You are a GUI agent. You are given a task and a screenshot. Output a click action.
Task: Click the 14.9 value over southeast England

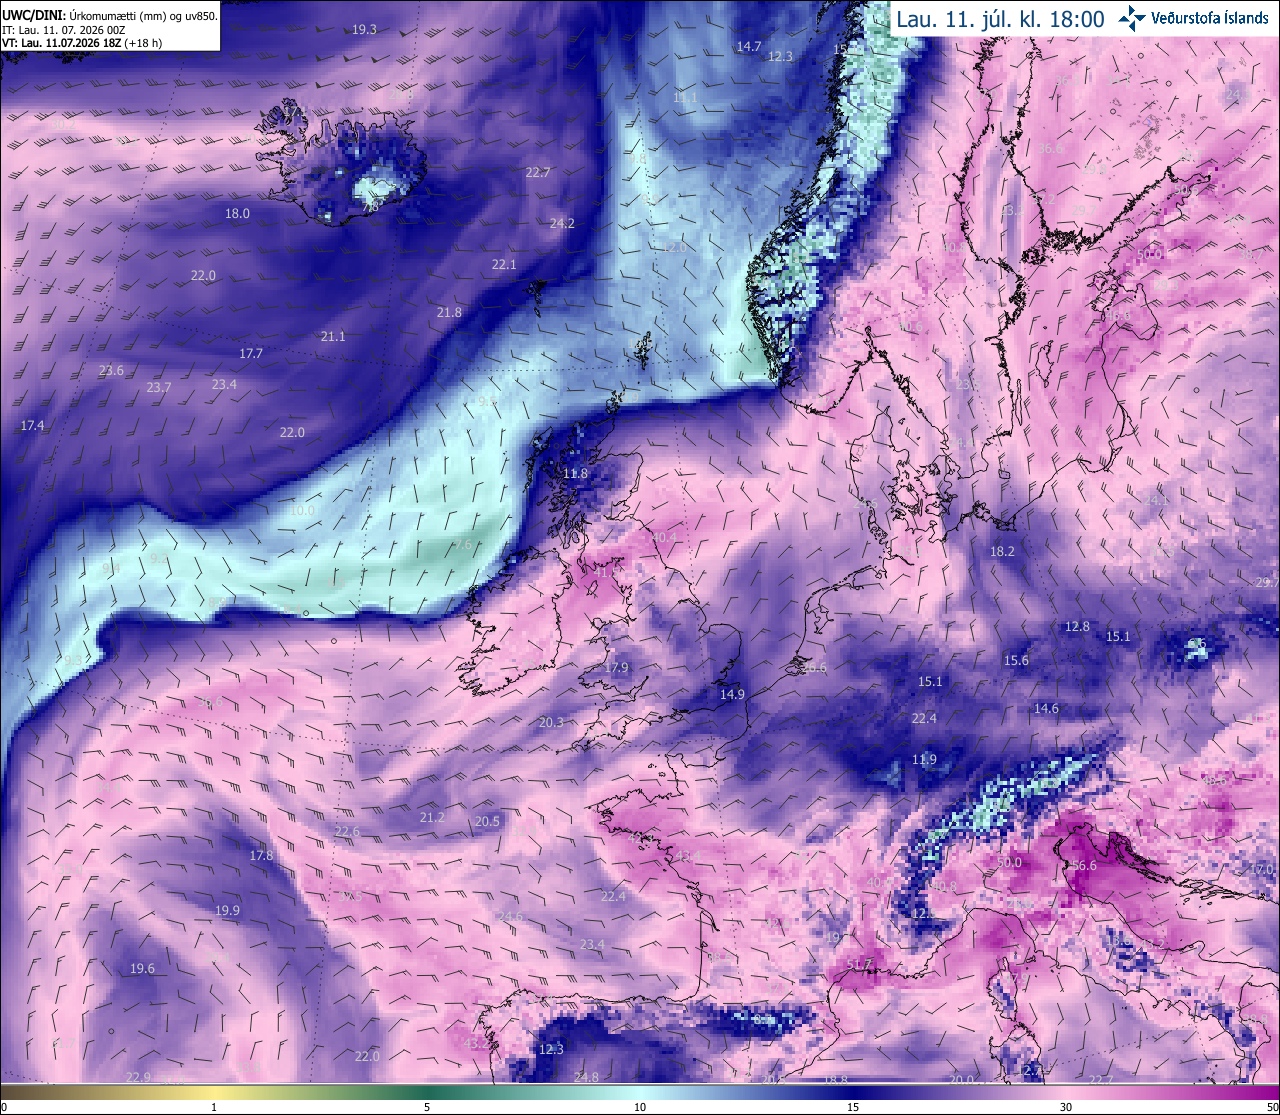click(732, 694)
